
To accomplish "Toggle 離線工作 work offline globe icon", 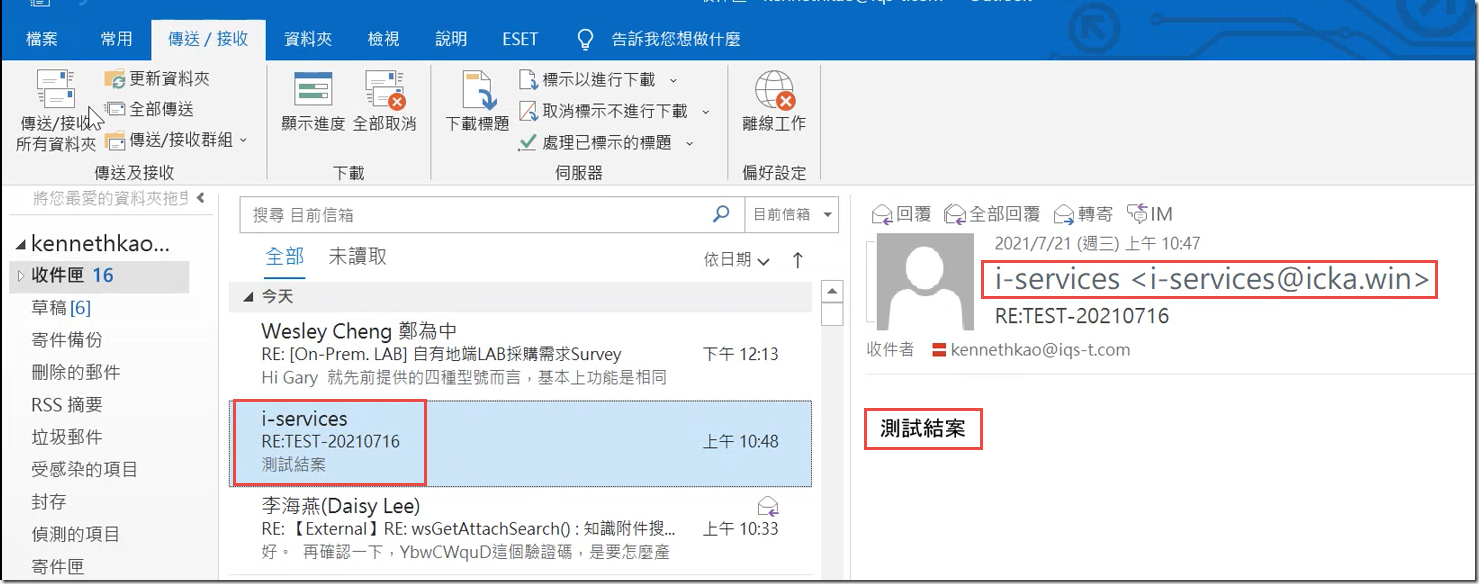I will pos(773,90).
